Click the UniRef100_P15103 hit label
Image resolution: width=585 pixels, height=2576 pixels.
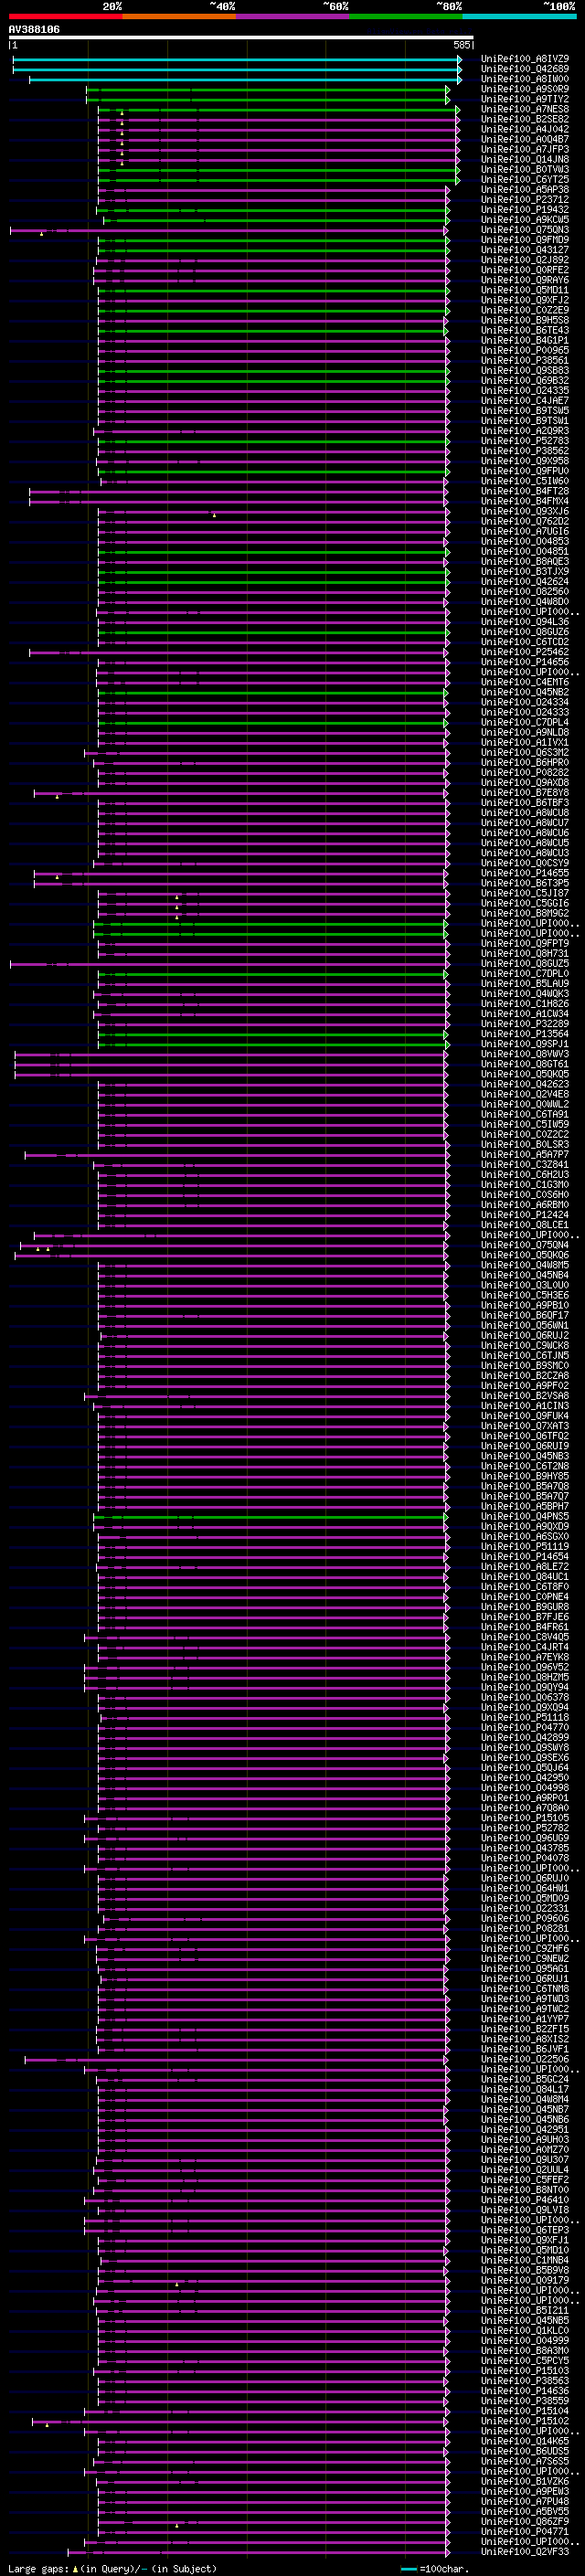[x=525, y=2370]
